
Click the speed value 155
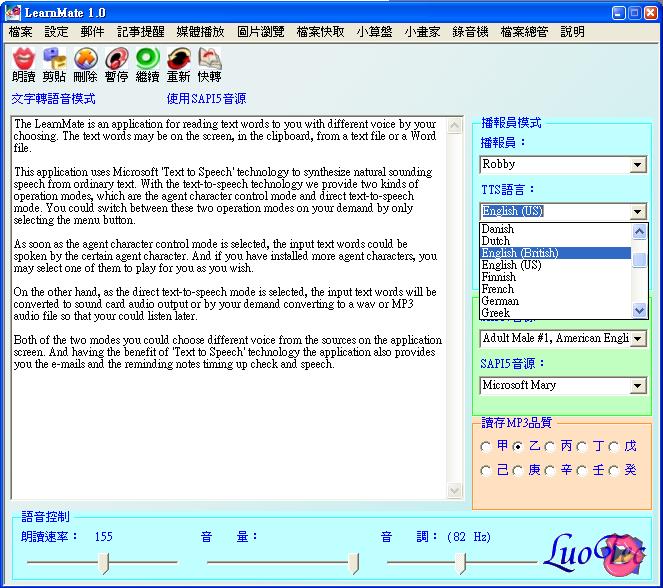(104, 537)
